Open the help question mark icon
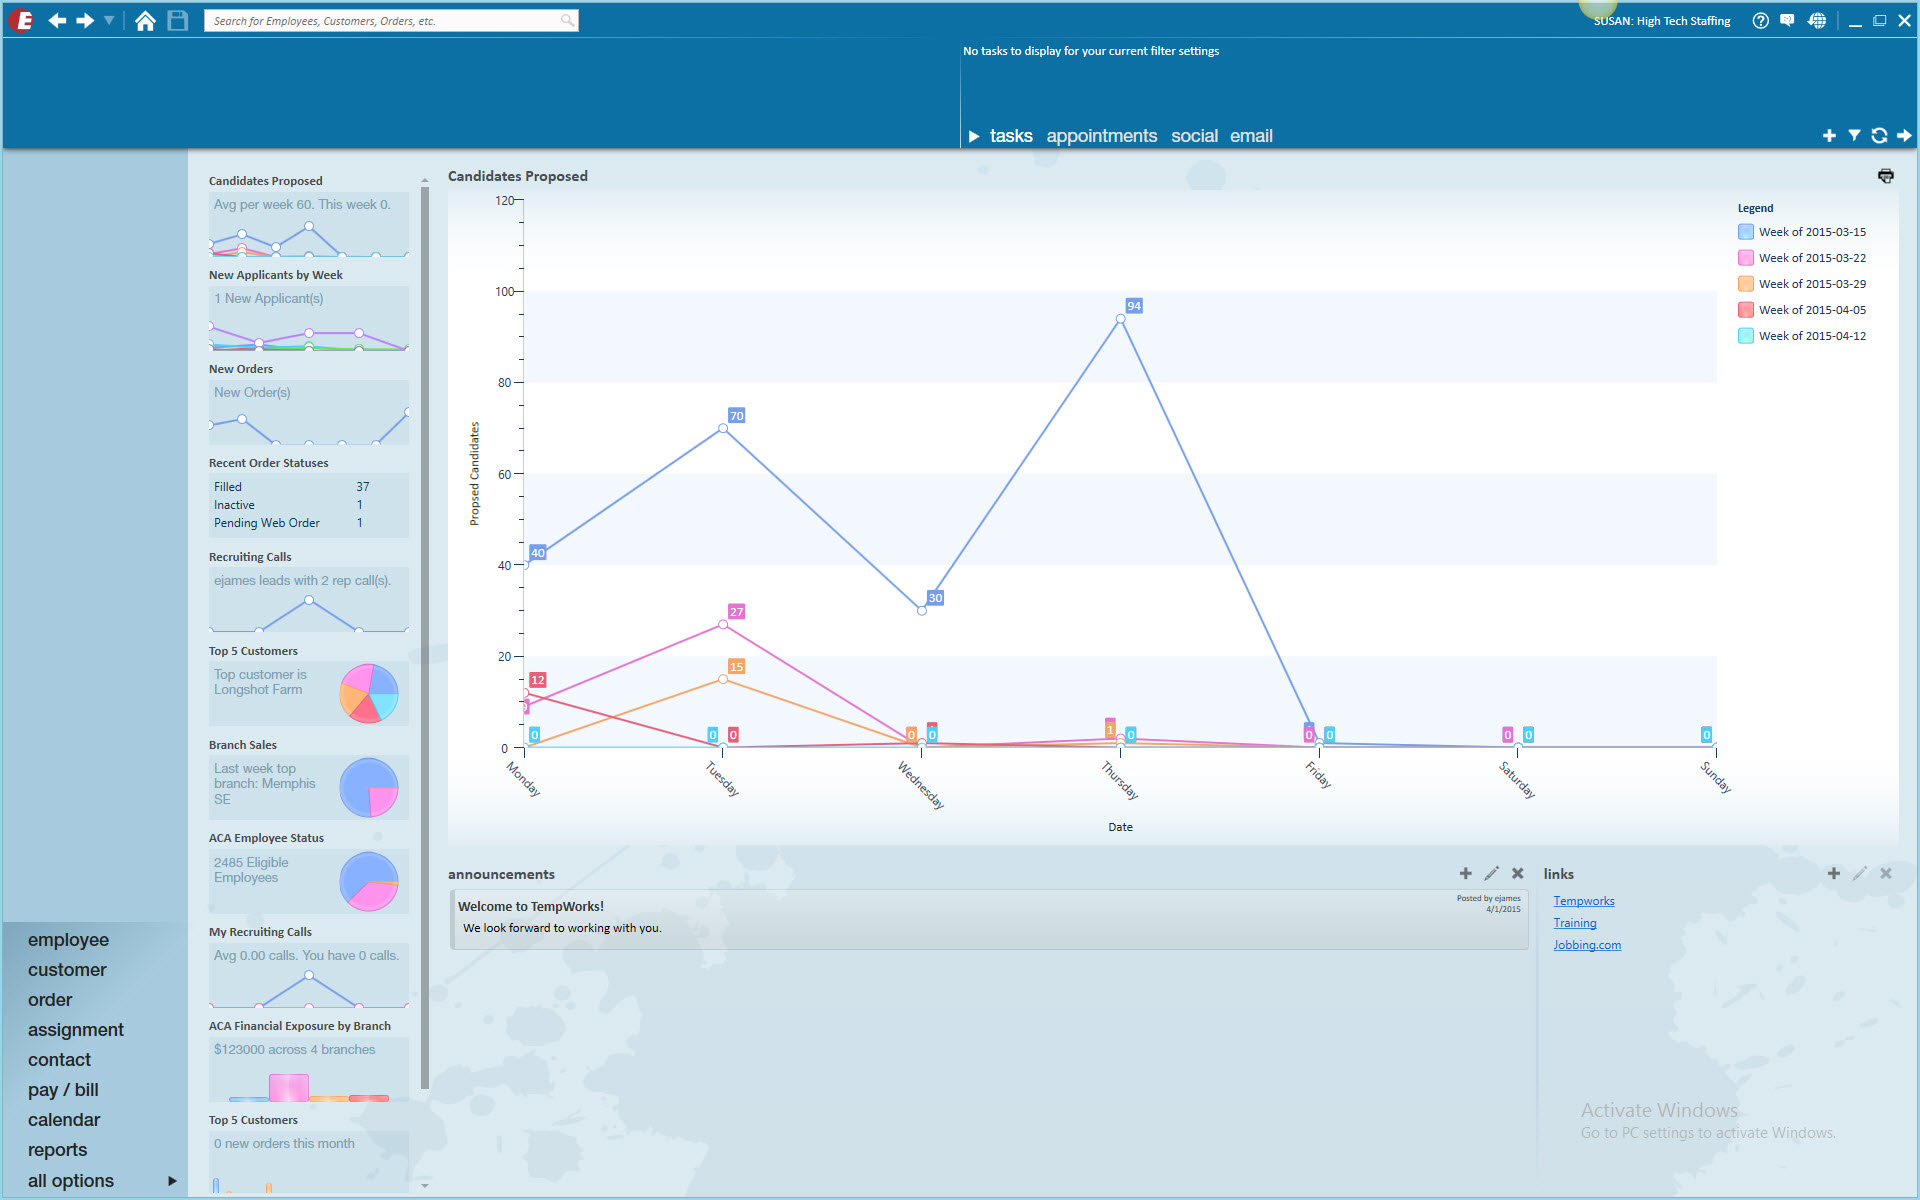The image size is (1920, 1200). tap(1760, 21)
